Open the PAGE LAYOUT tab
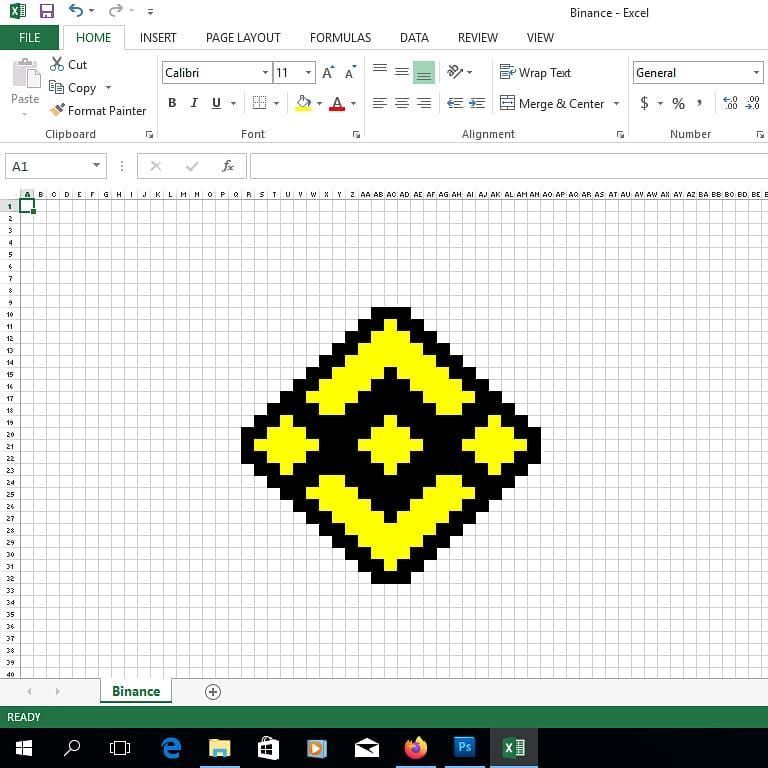768x768 pixels. click(243, 38)
